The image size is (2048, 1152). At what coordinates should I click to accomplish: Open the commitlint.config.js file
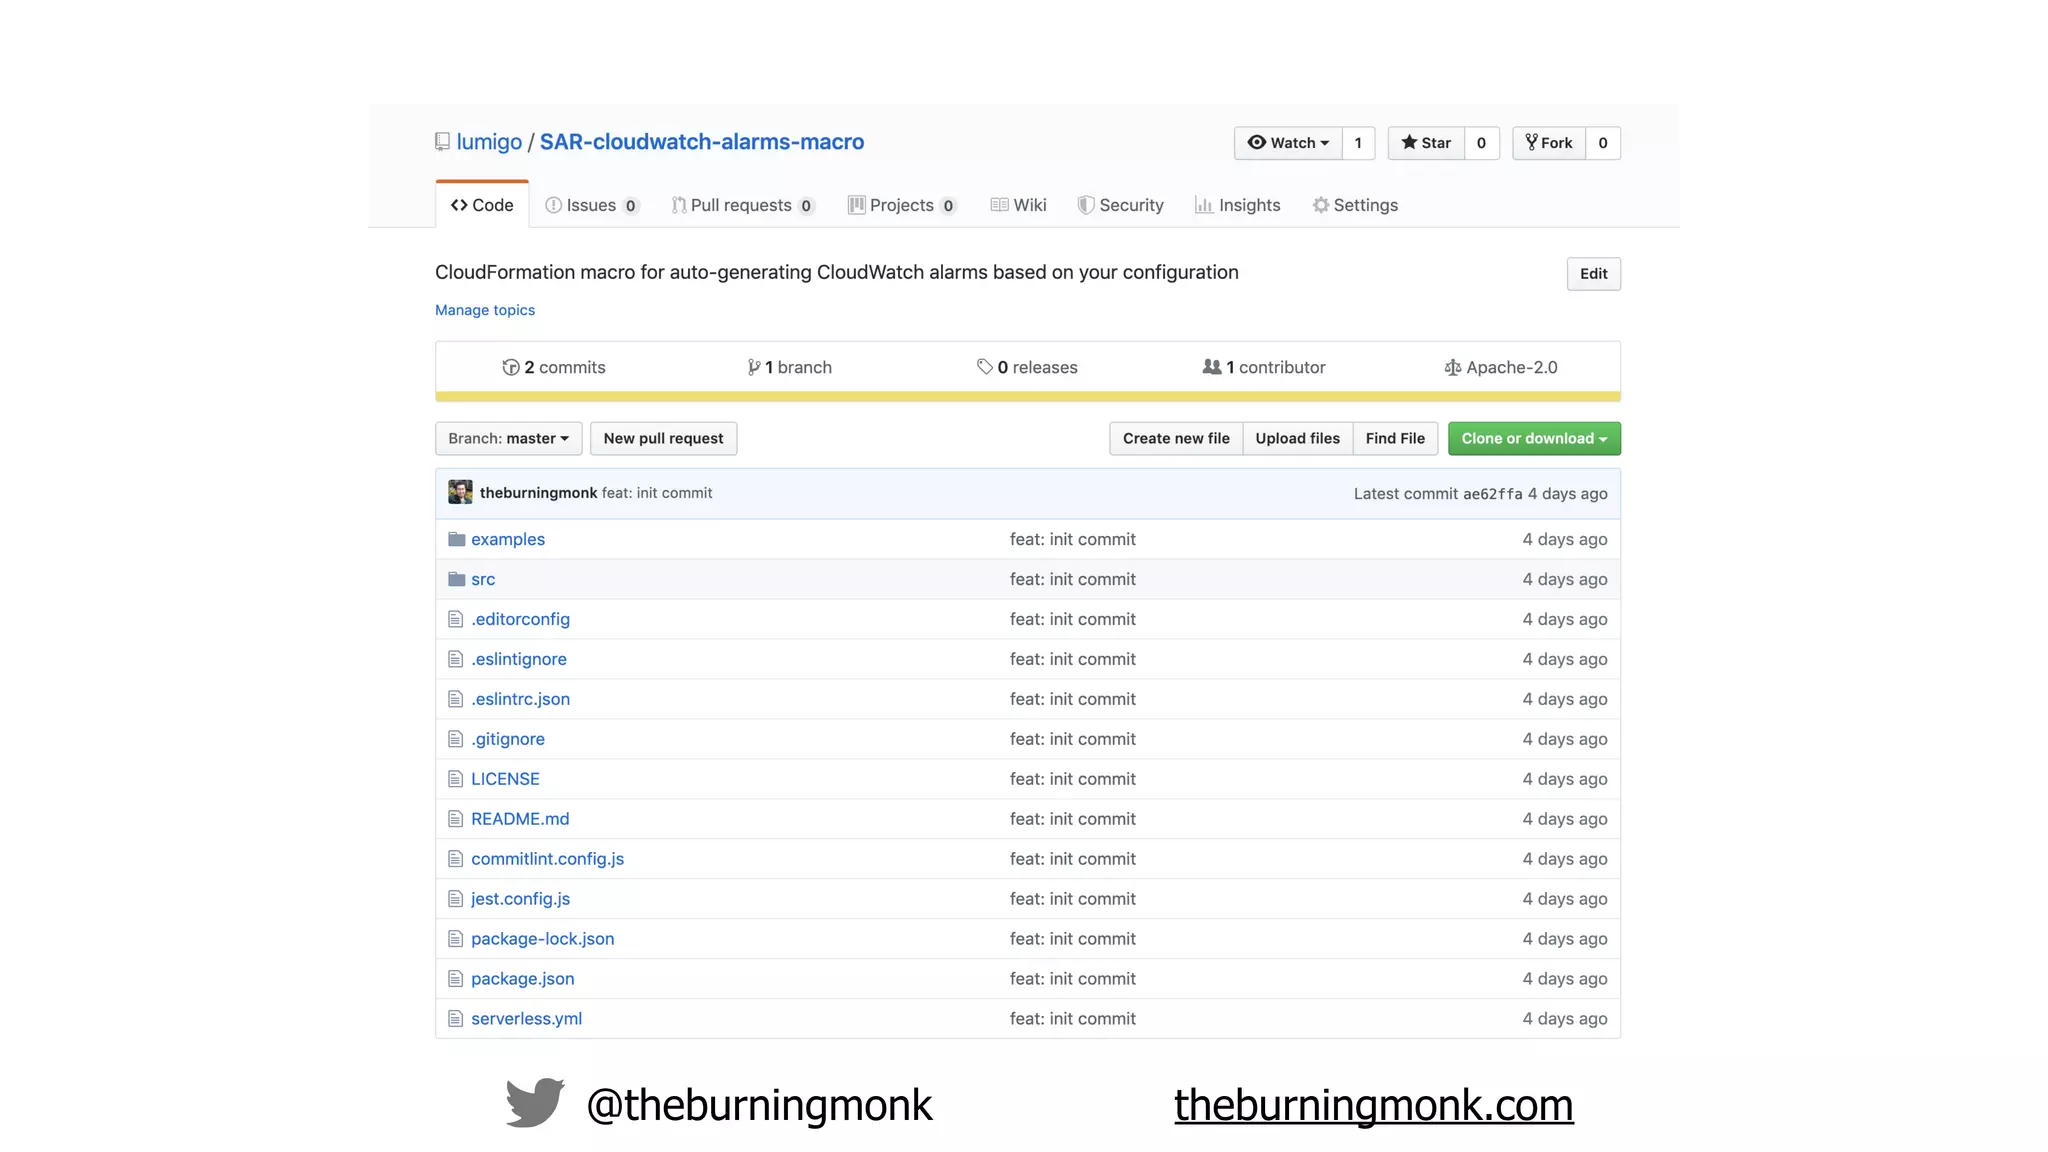547,859
